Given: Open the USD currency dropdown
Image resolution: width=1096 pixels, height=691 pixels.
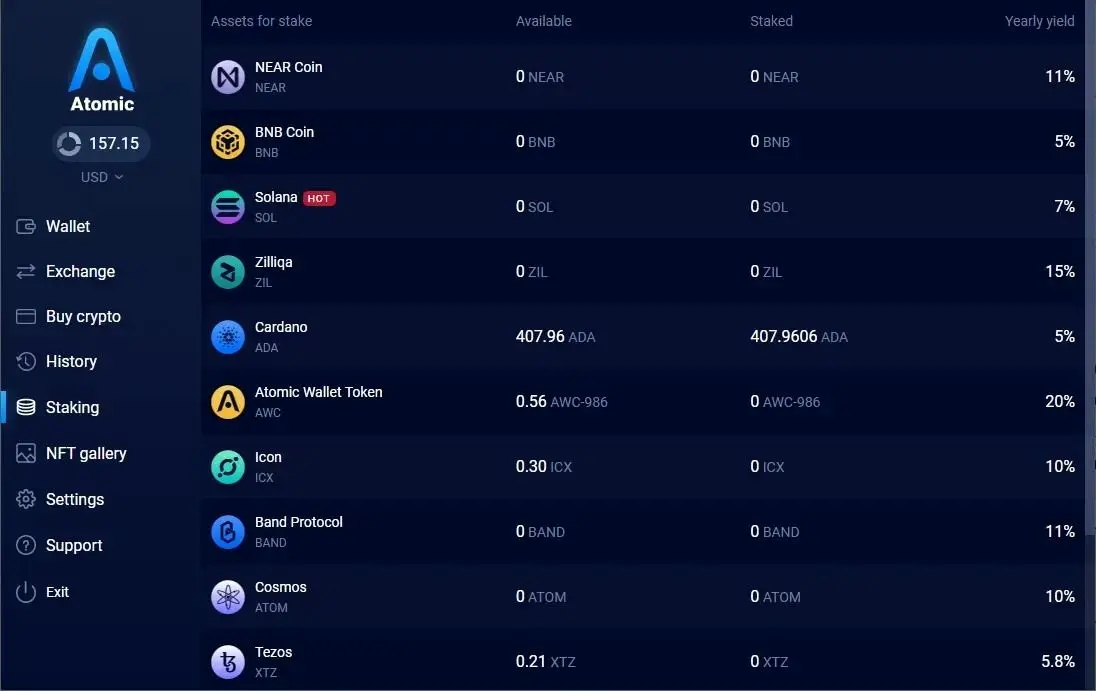Looking at the screenshot, I should 101,177.
